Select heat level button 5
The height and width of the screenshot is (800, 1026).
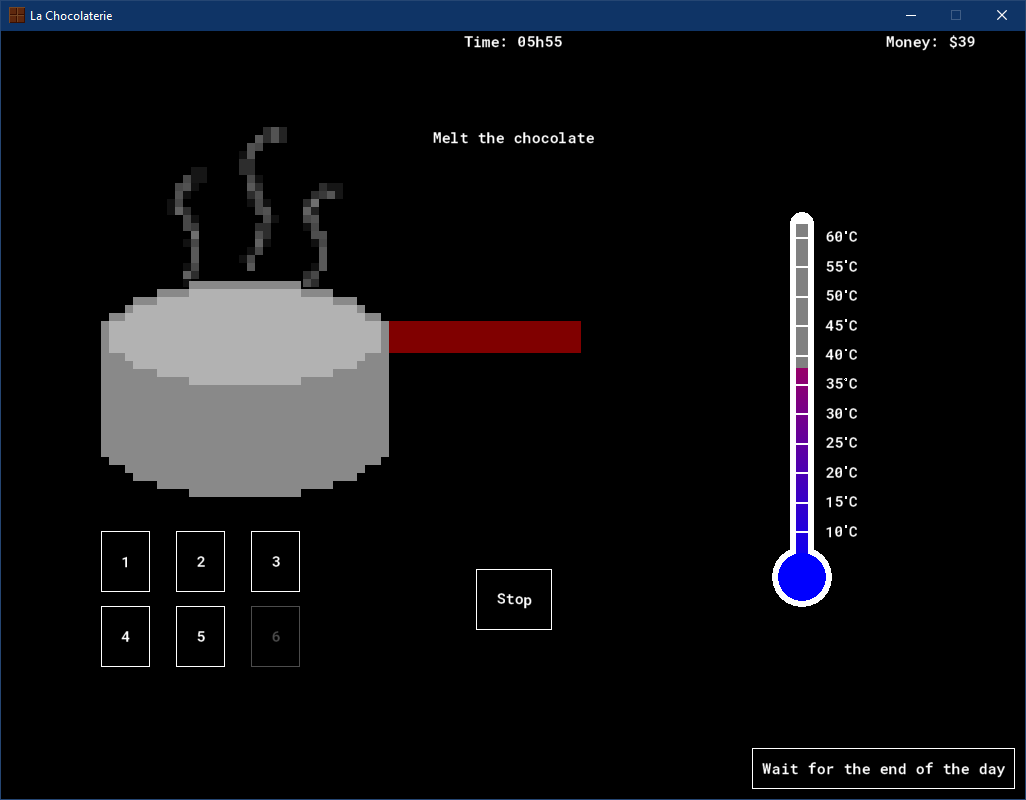tap(200, 636)
